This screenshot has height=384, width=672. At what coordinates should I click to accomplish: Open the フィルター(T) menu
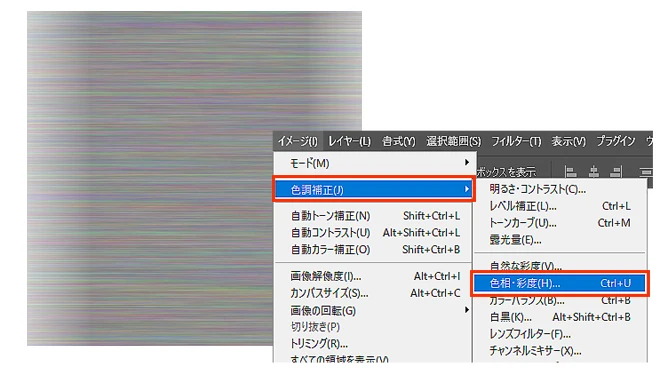pos(516,141)
